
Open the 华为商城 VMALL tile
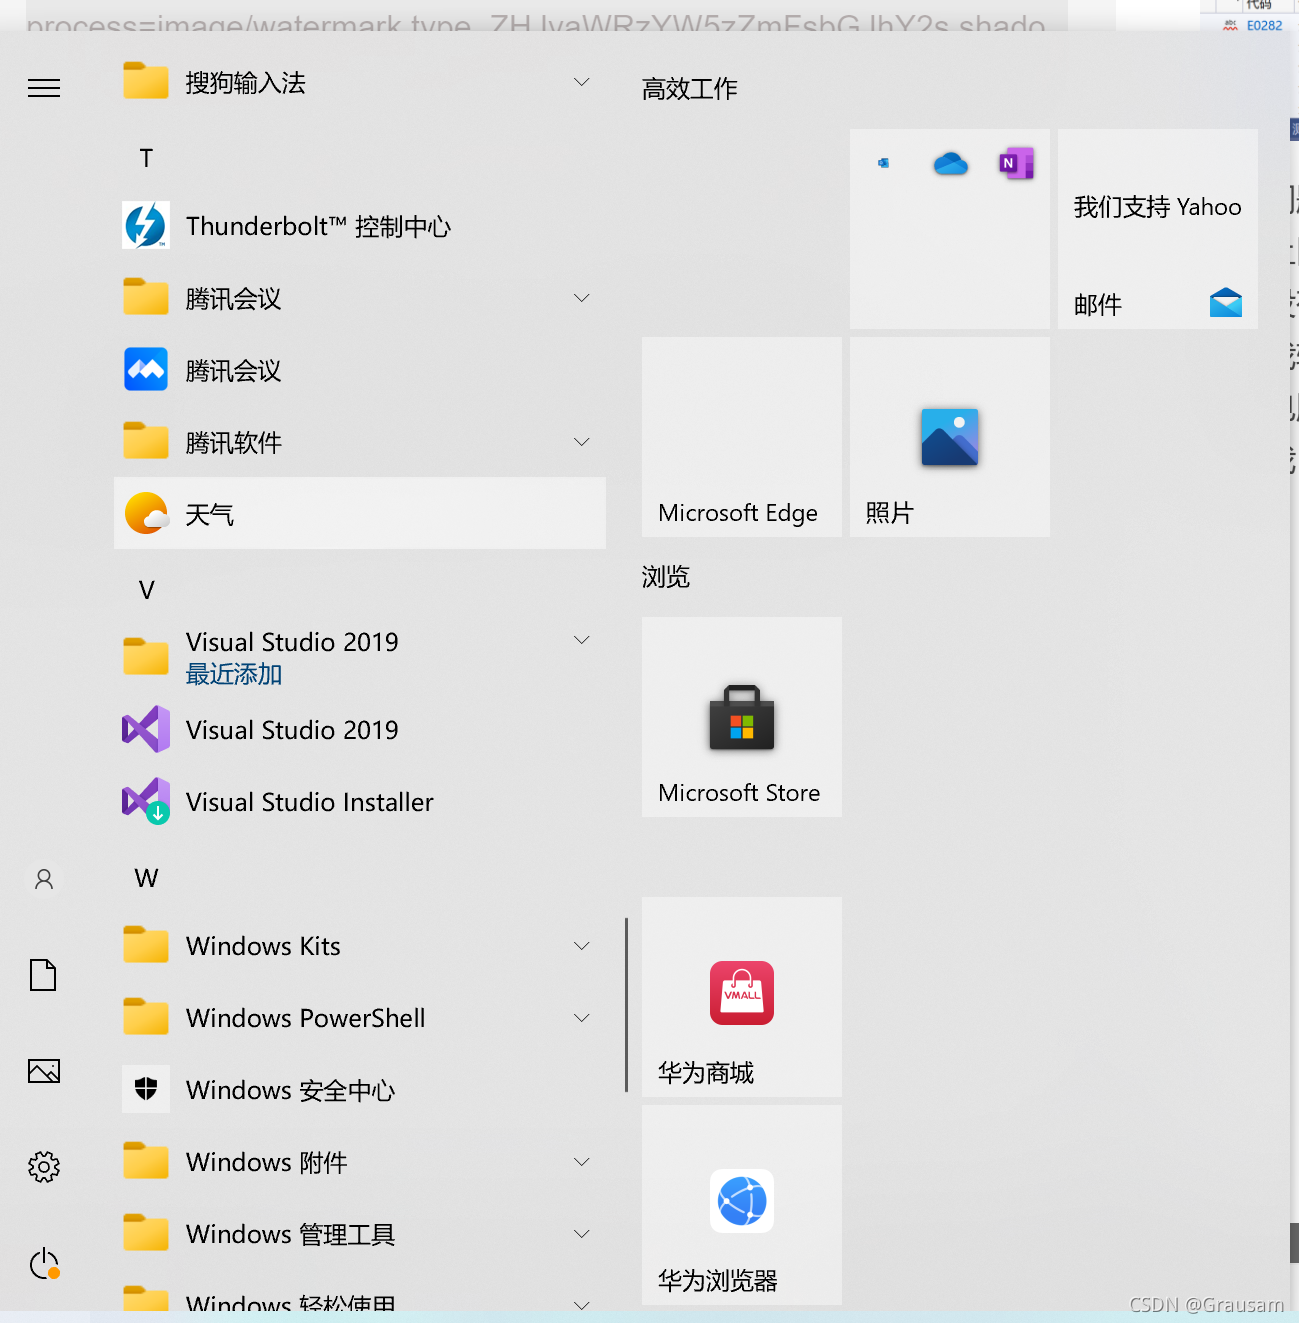[x=742, y=997]
